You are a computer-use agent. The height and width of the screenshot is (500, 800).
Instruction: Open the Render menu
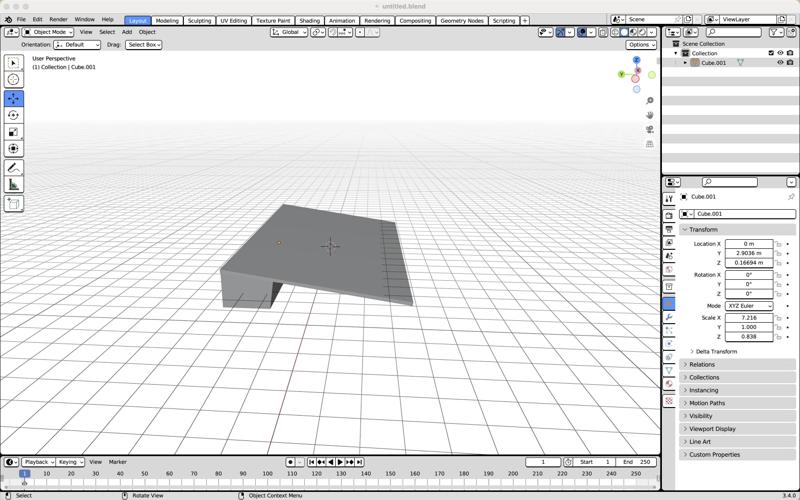(58, 19)
